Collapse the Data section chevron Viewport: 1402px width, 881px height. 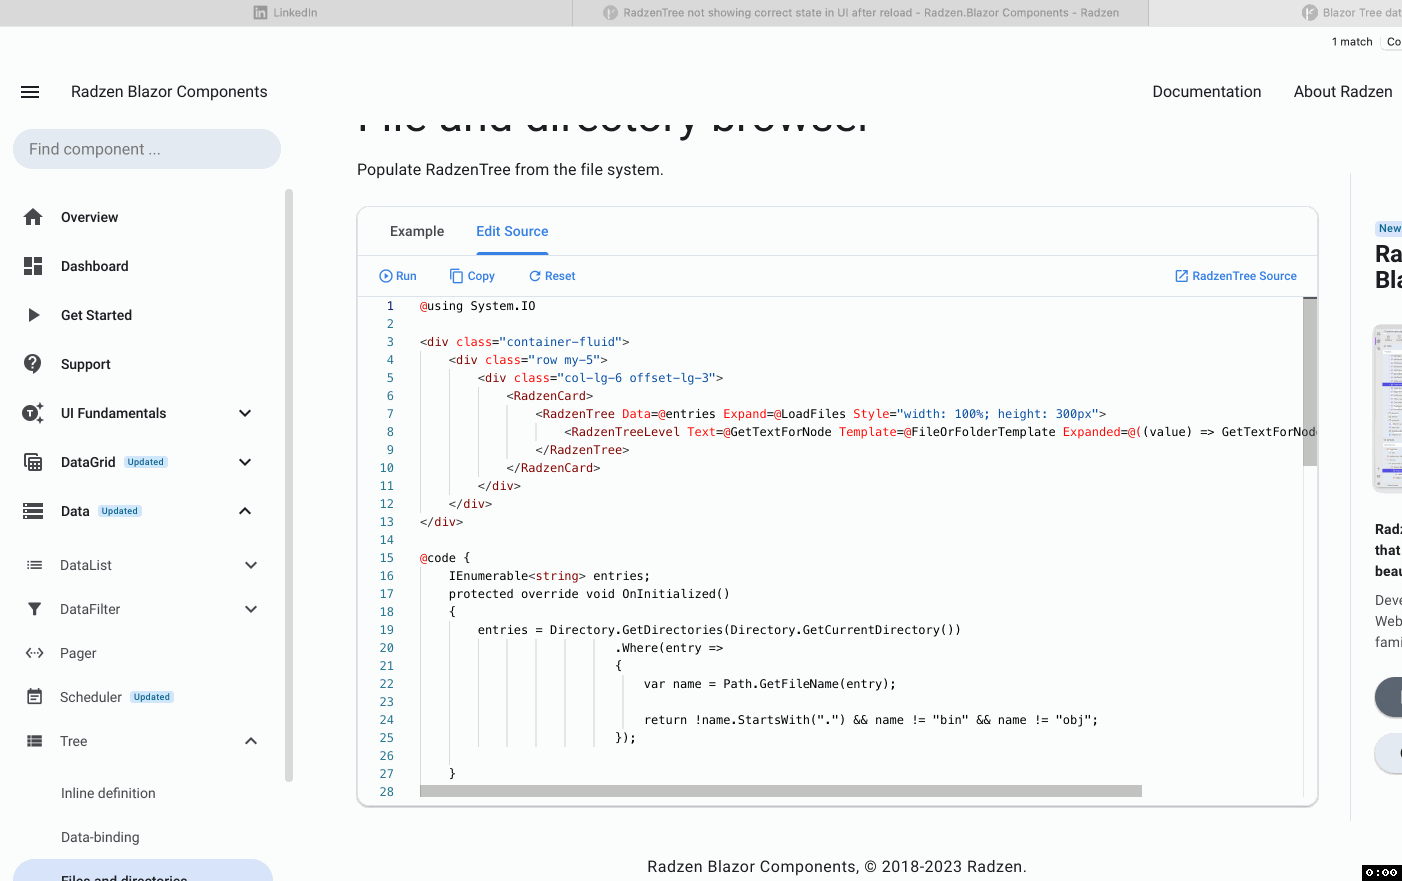point(245,511)
